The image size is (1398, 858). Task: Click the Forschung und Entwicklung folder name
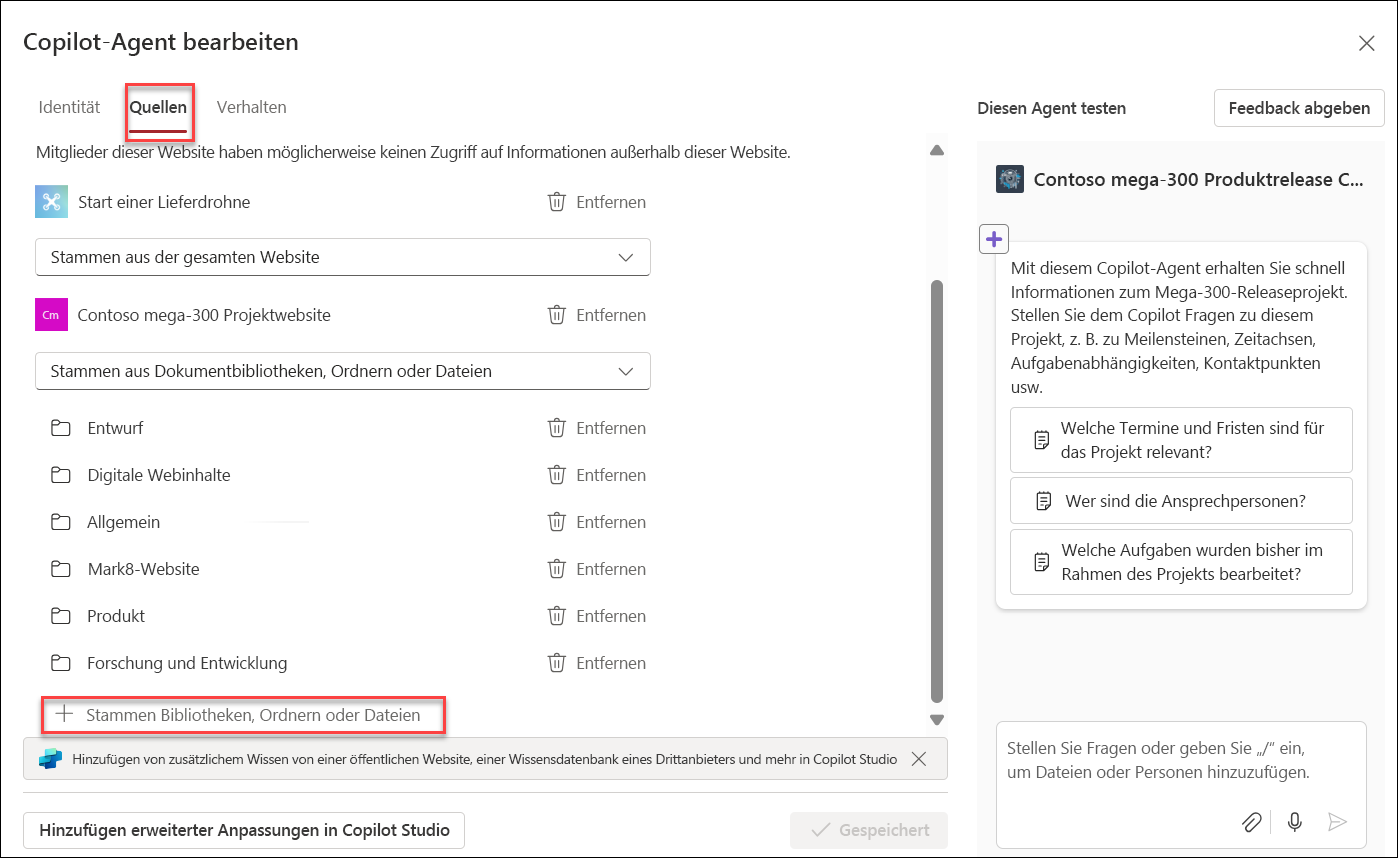(187, 663)
